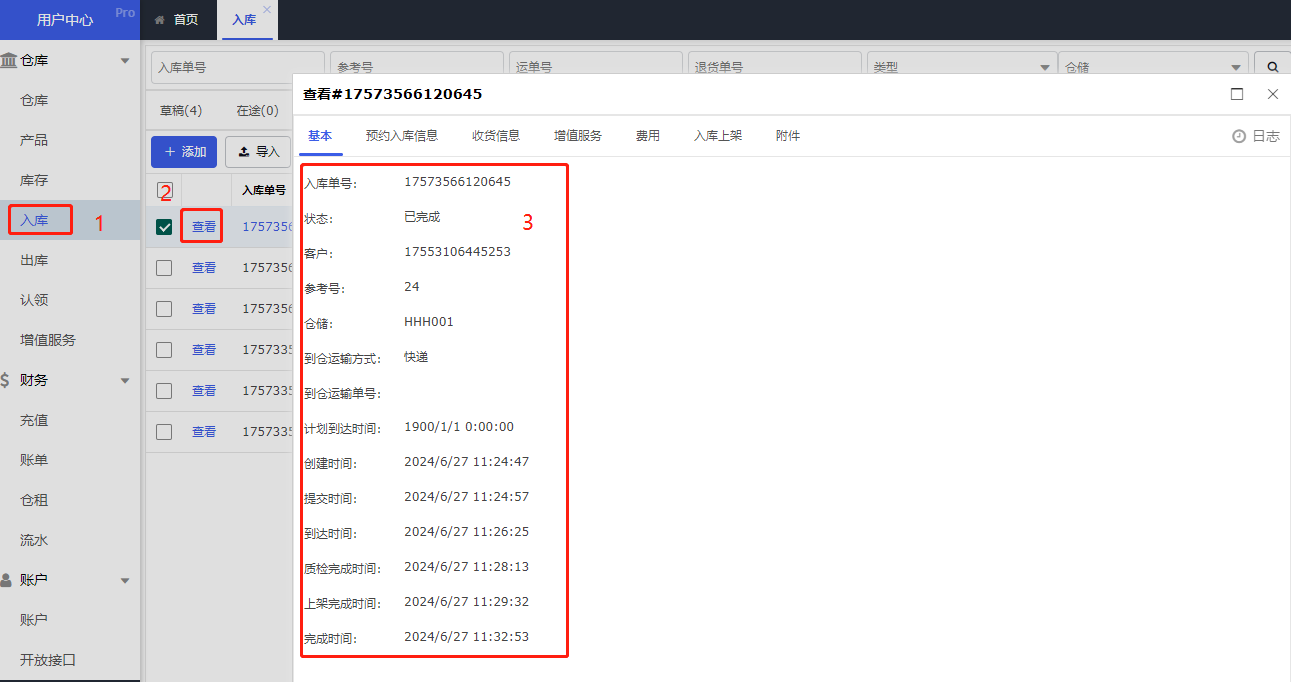The image size is (1291, 682).
Task: Collapse the 仓库 sidebar group arrow
Action: click(x=125, y=61)
